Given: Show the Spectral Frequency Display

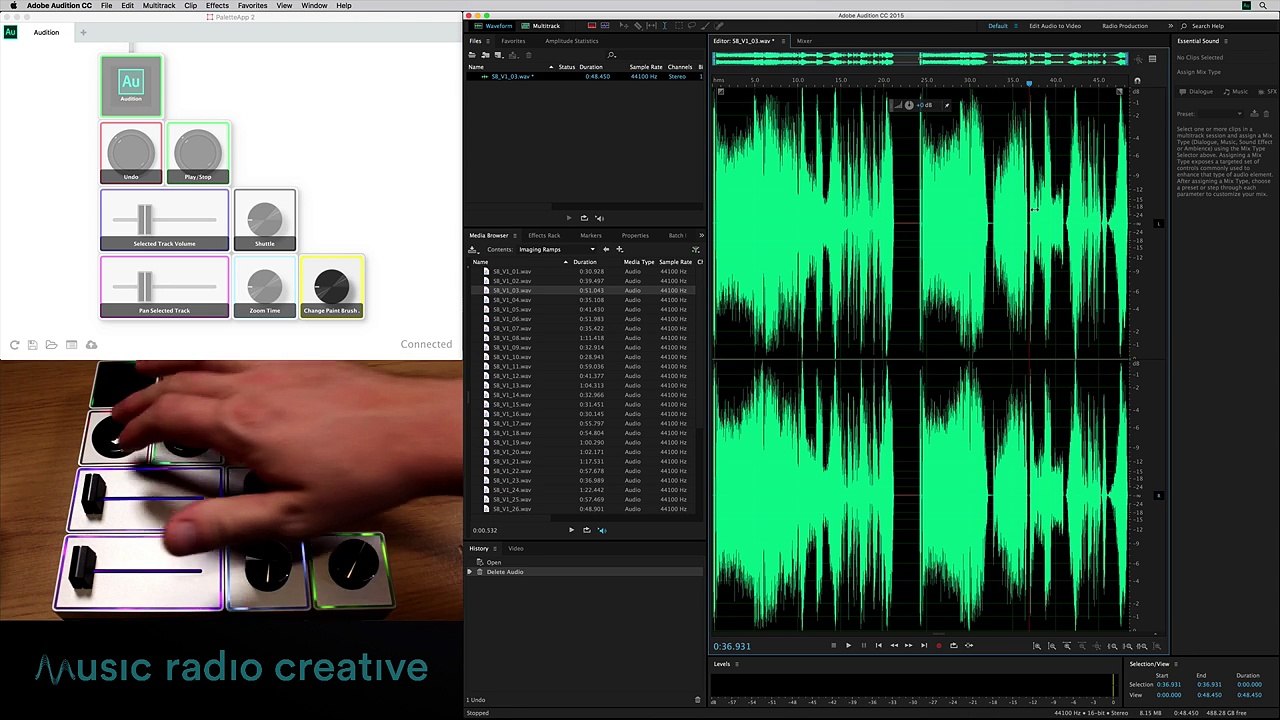Looking at the screenshot, I should [592, 26].
